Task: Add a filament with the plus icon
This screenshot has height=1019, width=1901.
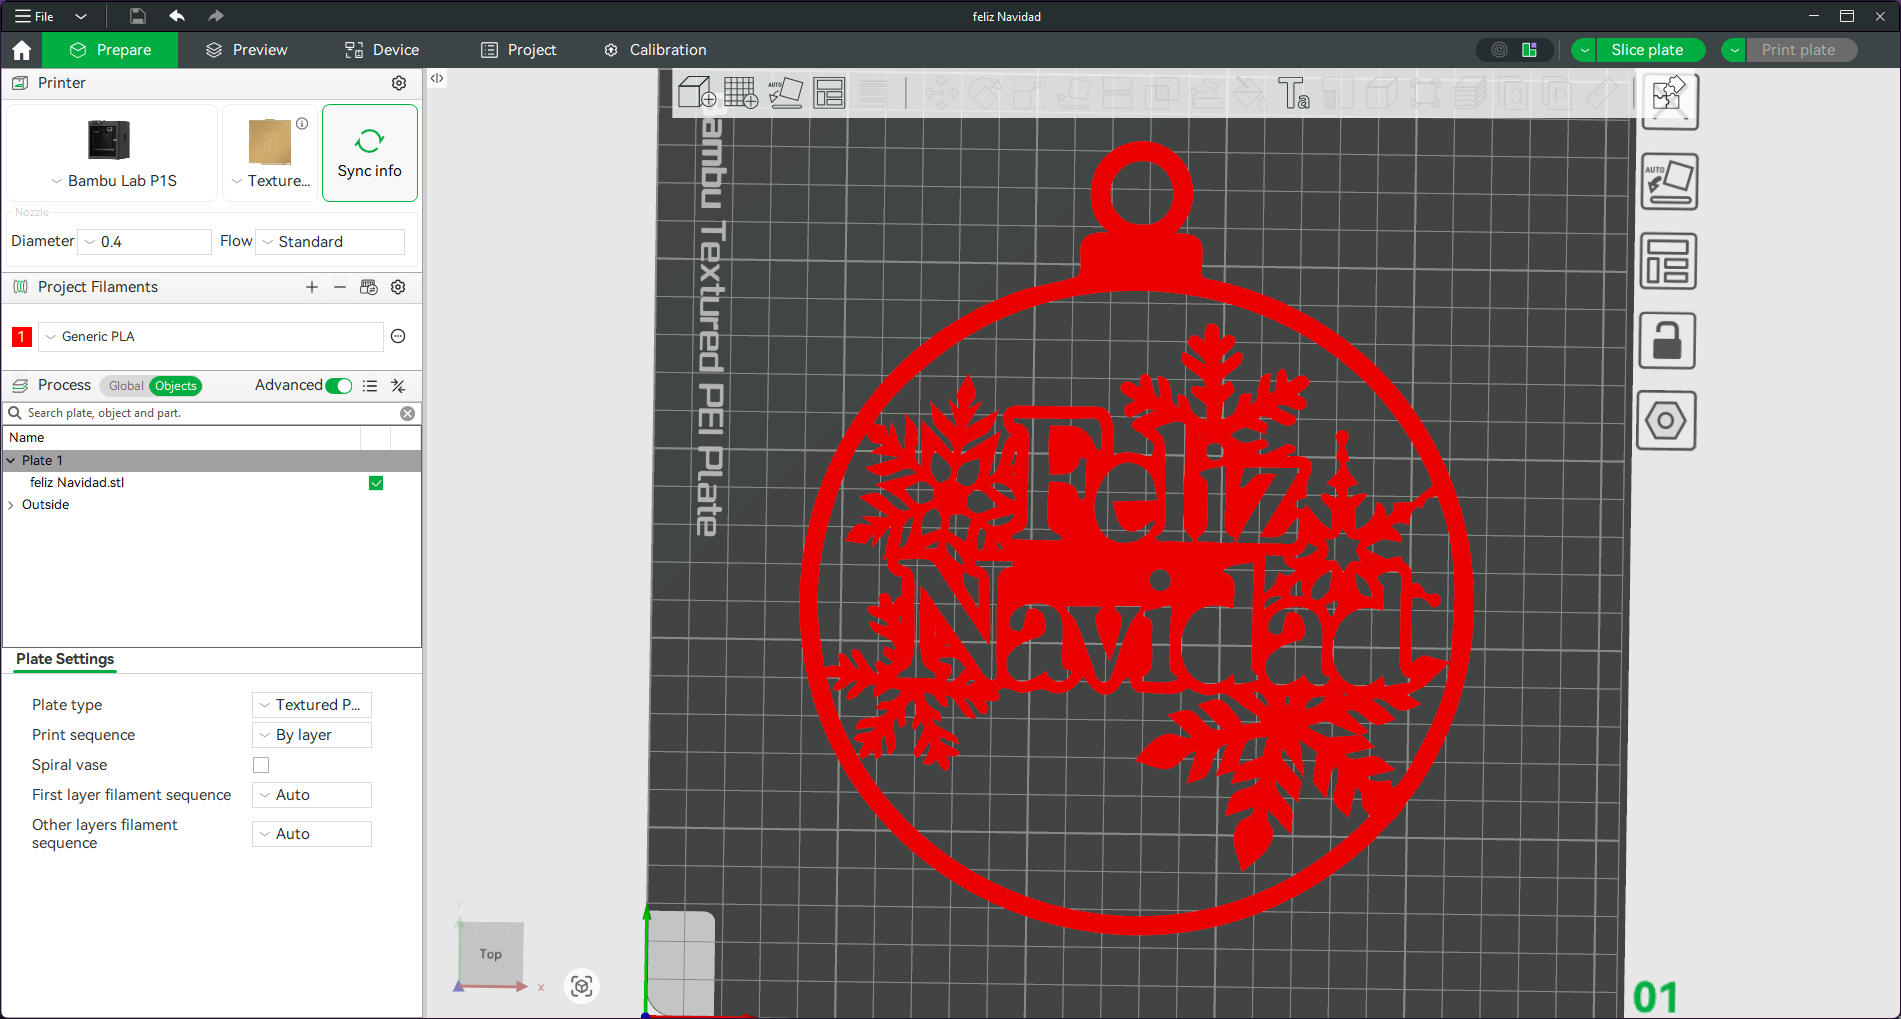Action: coord(312,287)
